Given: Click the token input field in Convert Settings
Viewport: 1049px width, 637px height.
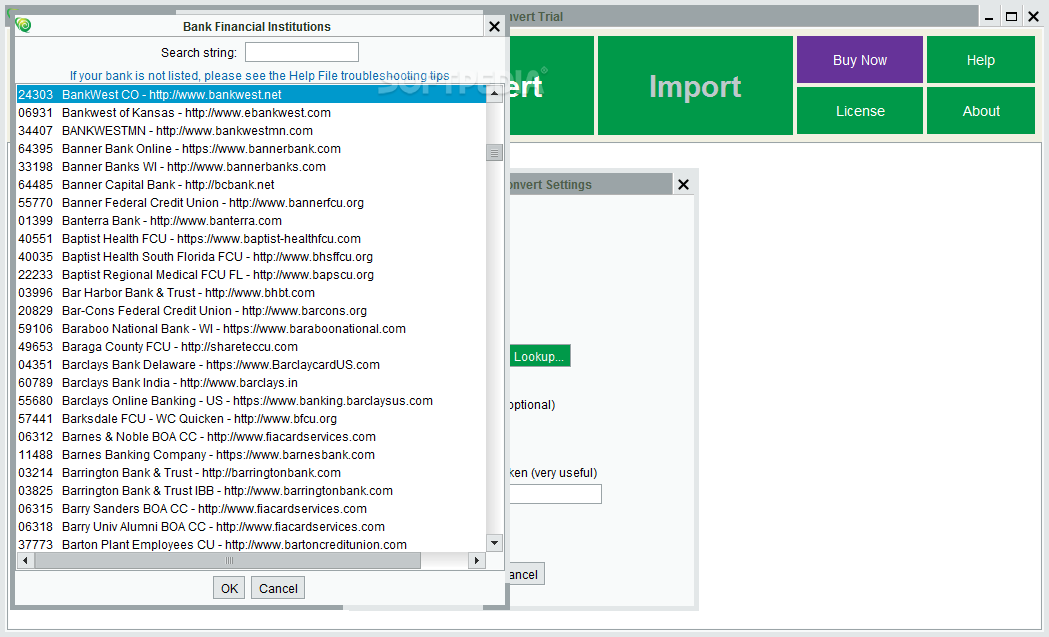Looking at the screenshot, I should click(x=555, y=494).
